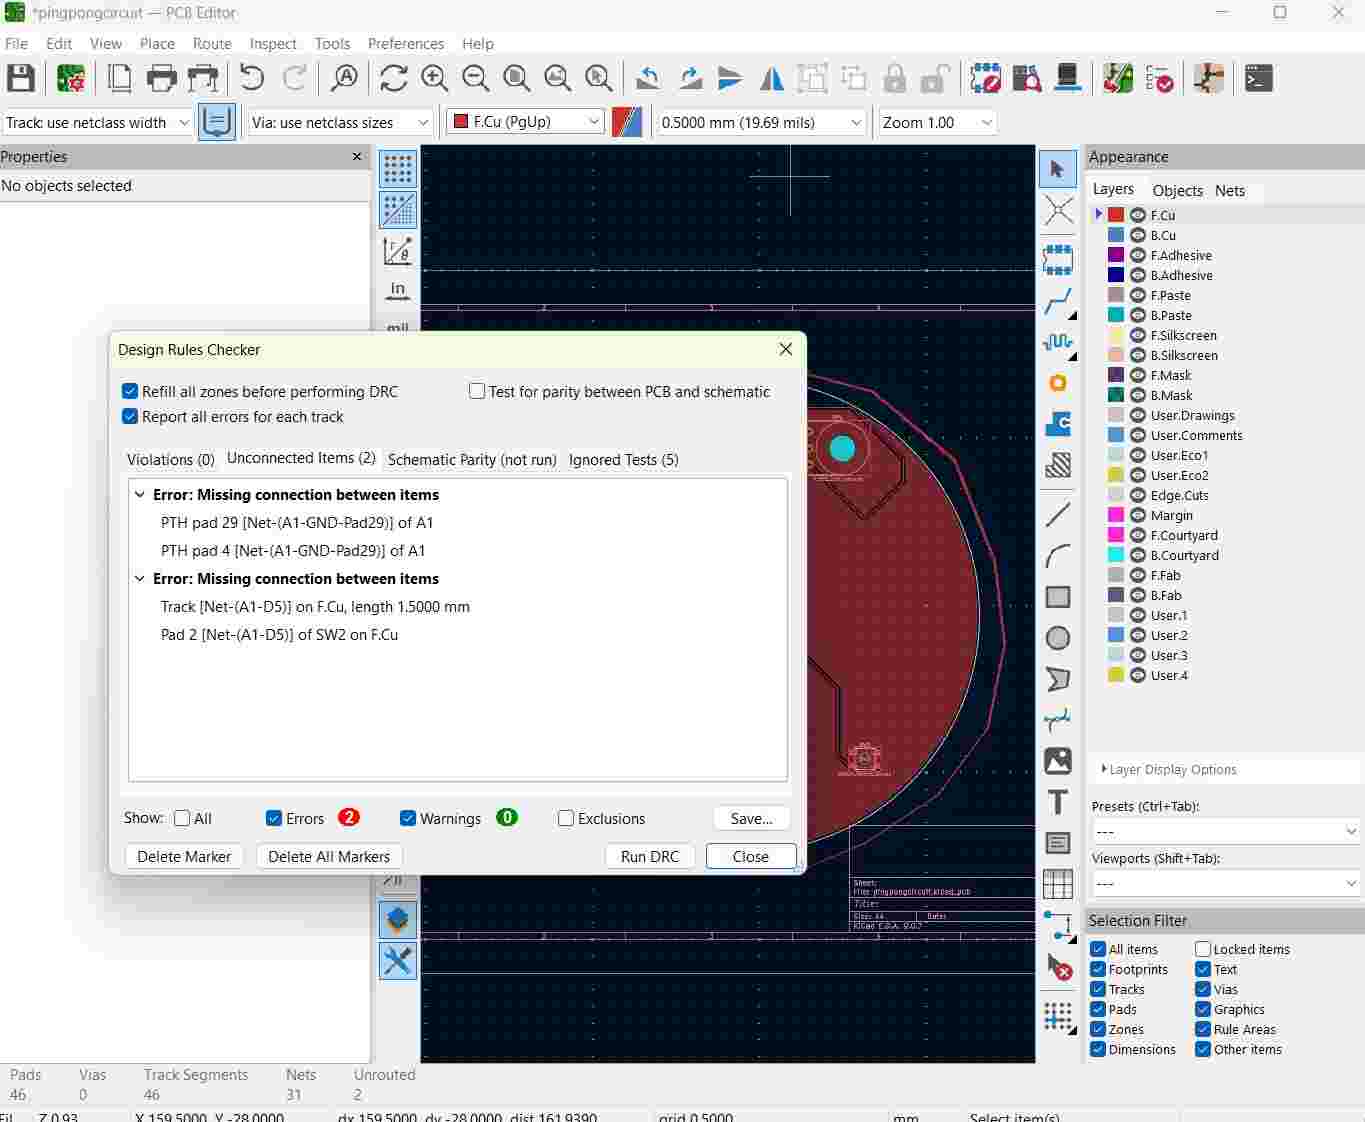This screenshot has width=1365, height=1122.
Task: Click the Draw Line tool icon
Action: pyautogui.click(x=1057, y=515)
